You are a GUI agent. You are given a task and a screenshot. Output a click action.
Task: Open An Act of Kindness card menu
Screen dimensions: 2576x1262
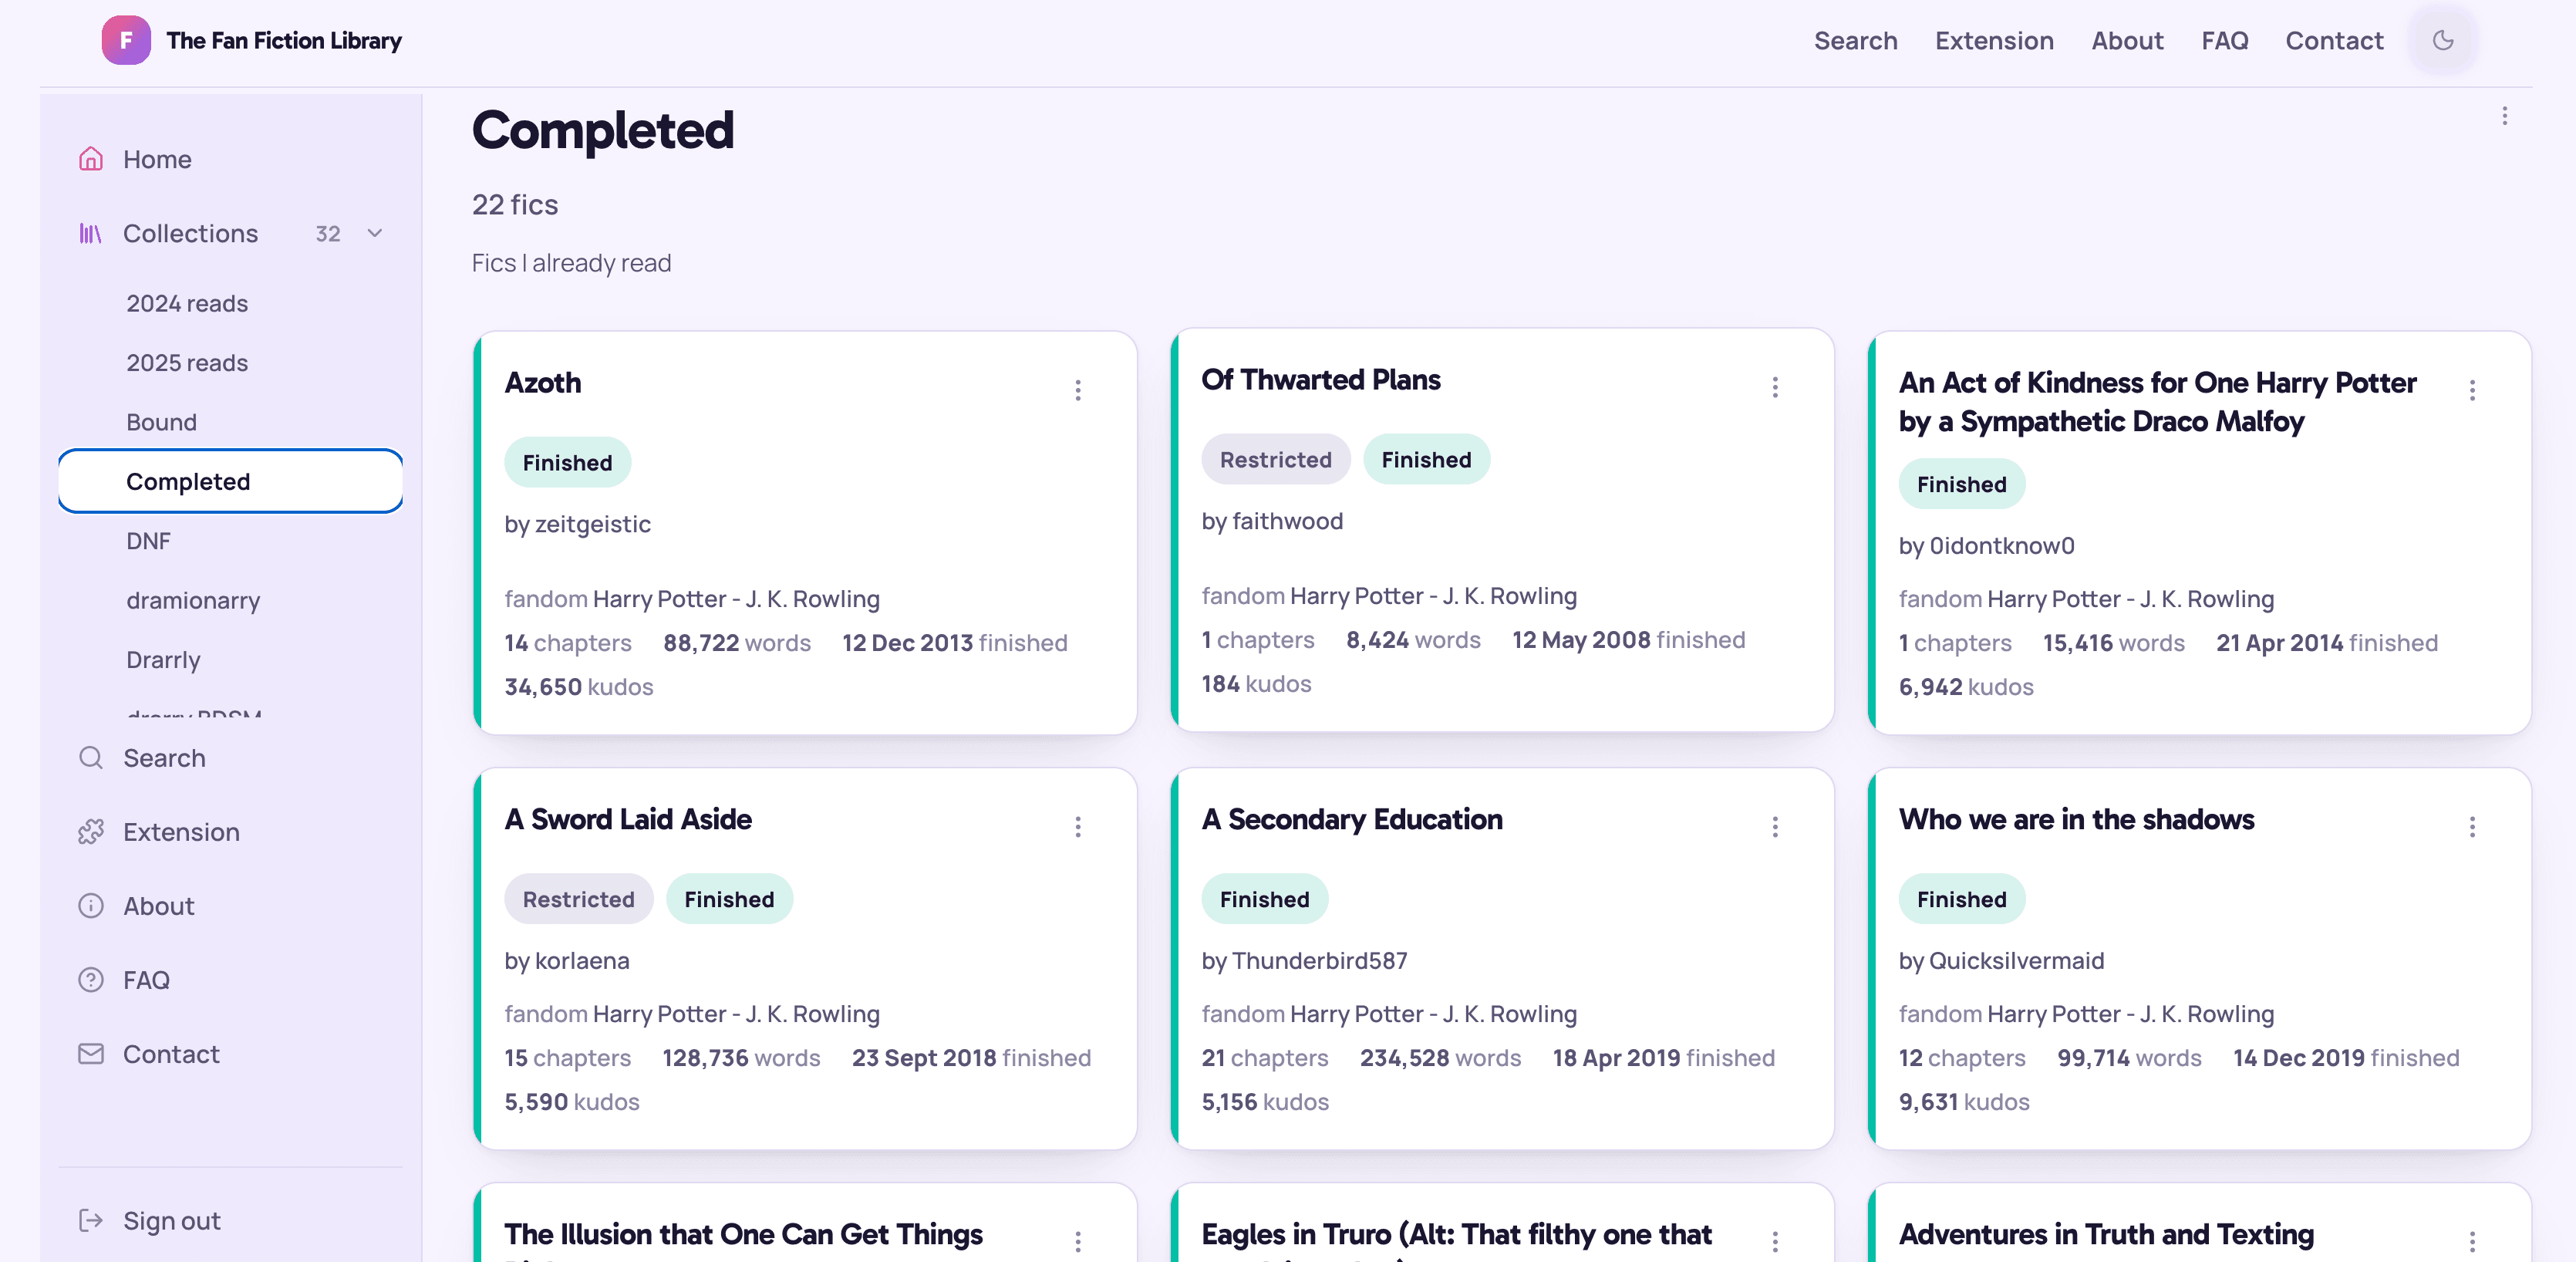(x=2472, y=390)
